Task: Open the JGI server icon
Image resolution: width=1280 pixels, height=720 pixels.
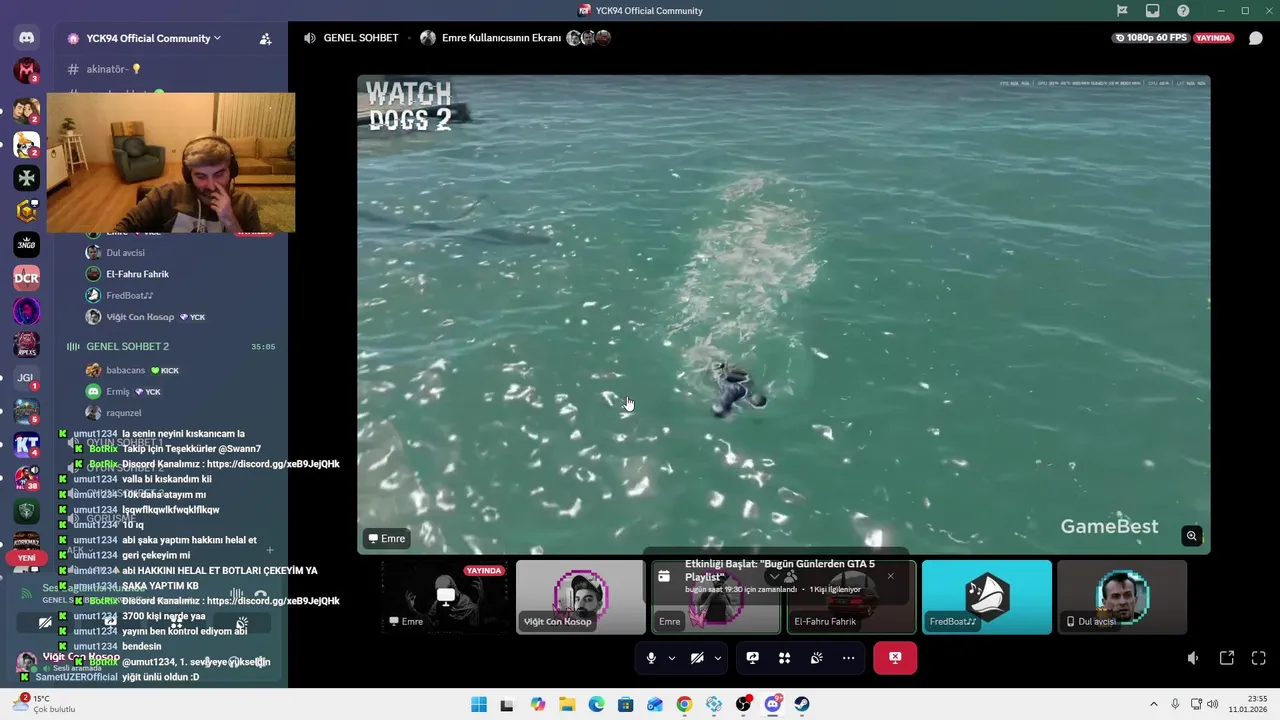Action: point(26,378)
